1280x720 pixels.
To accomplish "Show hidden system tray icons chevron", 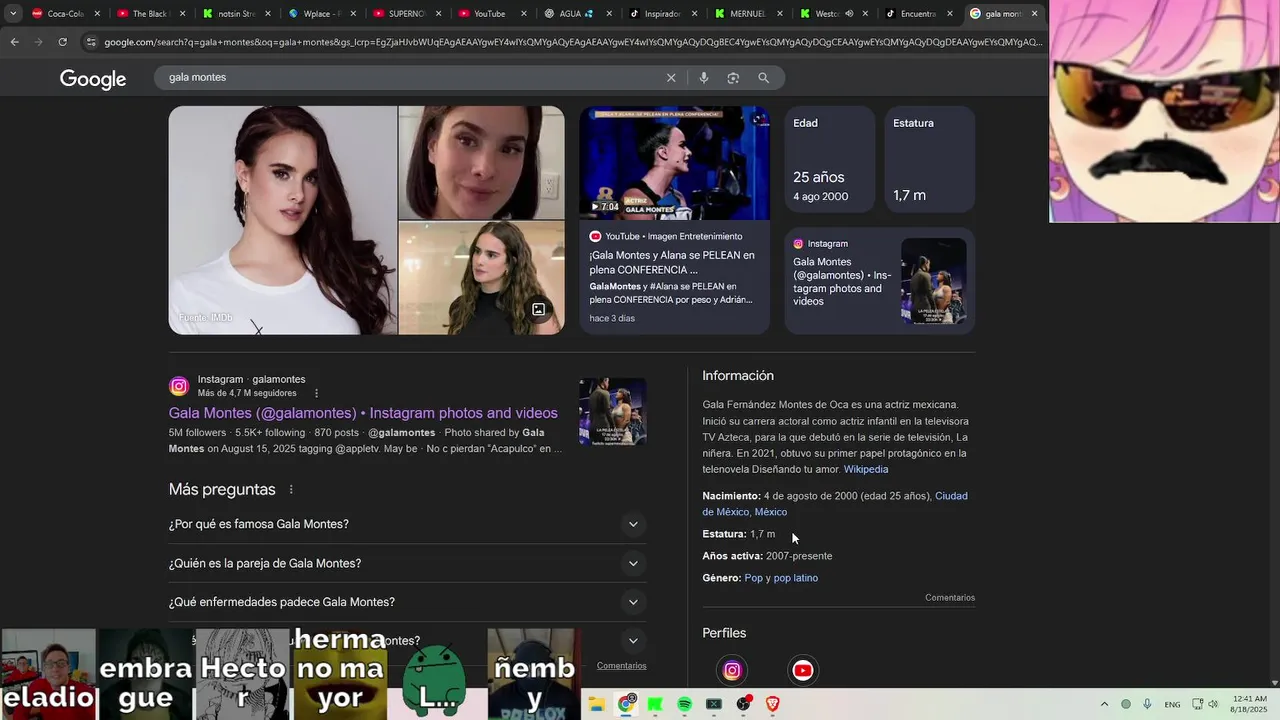I will point(1104,704).
